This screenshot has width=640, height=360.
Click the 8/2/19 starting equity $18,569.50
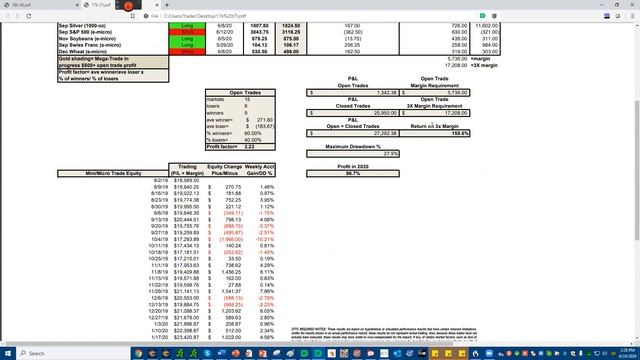pyautogui.click(x=187, y=180)
